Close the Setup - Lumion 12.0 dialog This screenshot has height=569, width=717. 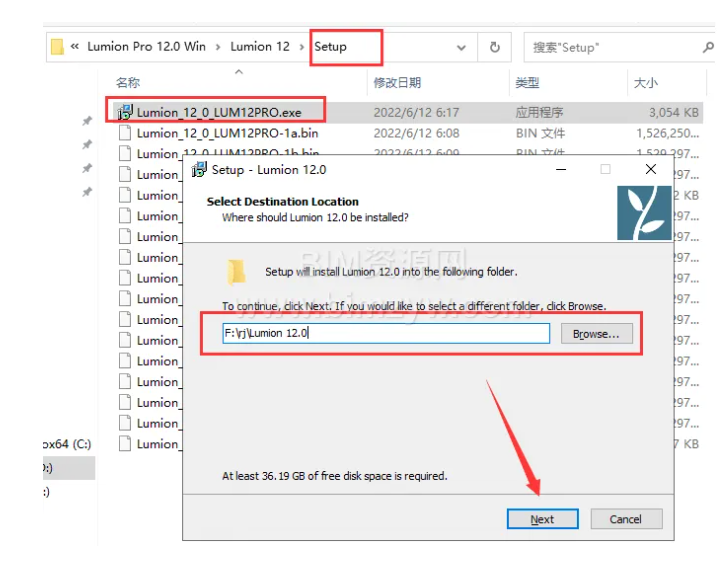(x=651, y=169)
